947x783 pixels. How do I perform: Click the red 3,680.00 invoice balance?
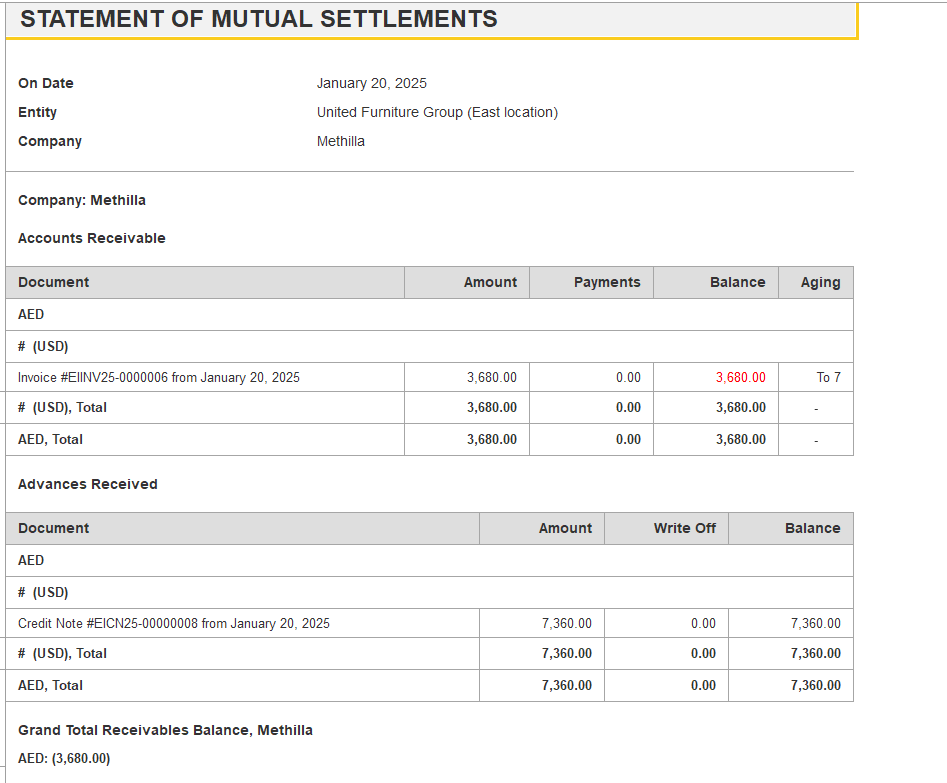[x=740, y=378]
